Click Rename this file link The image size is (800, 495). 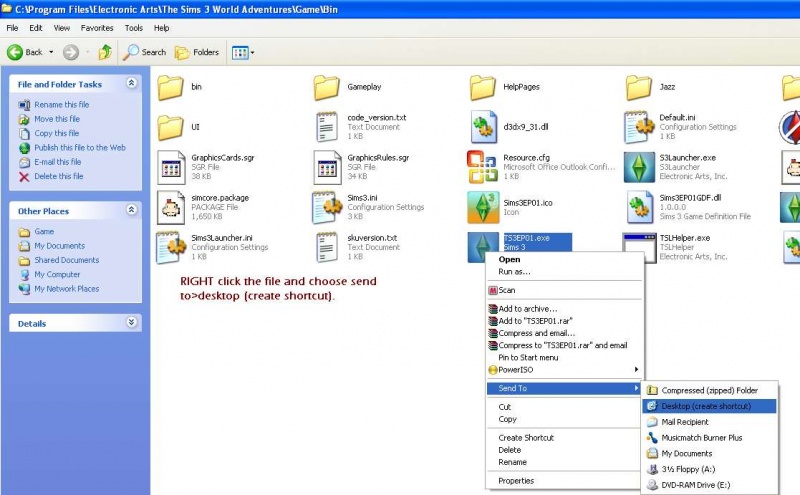click(62, 105)
